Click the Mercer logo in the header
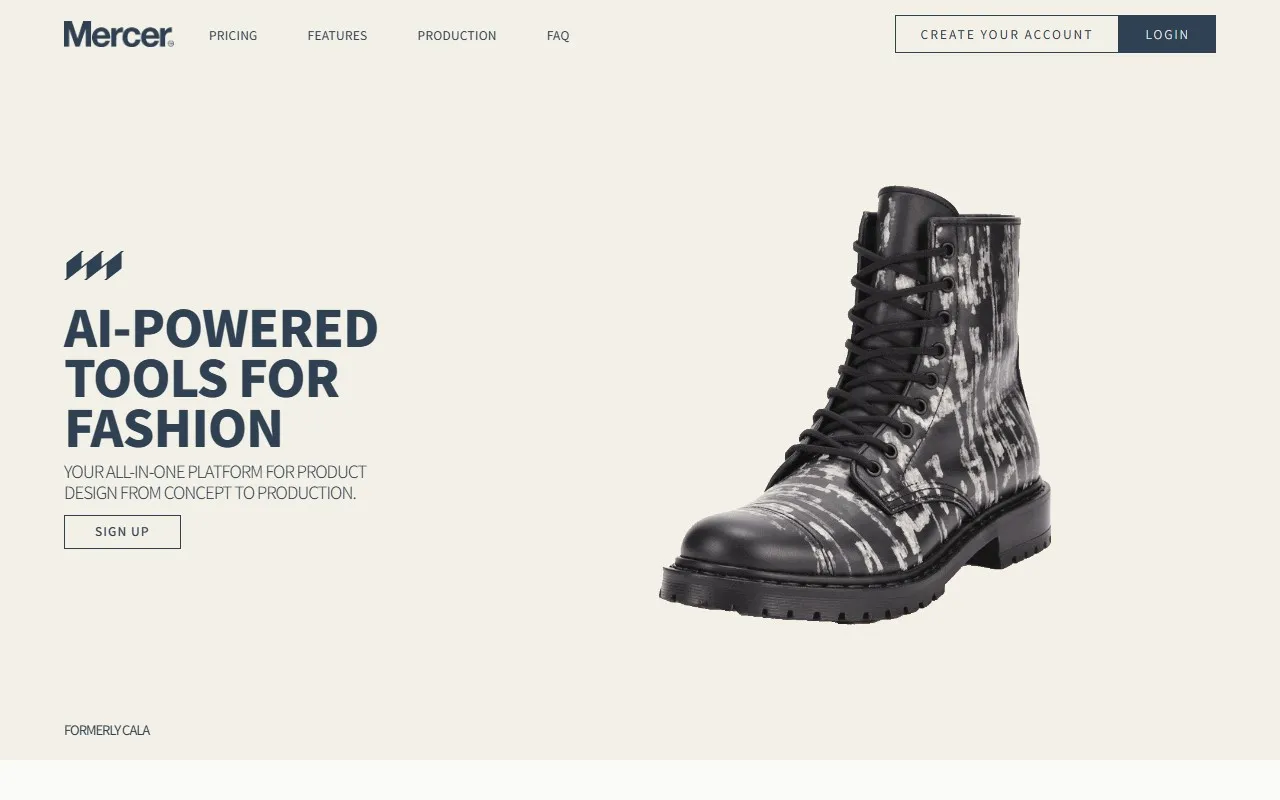The width and height of the screenshot is (1280, 800). coord(118,35)
